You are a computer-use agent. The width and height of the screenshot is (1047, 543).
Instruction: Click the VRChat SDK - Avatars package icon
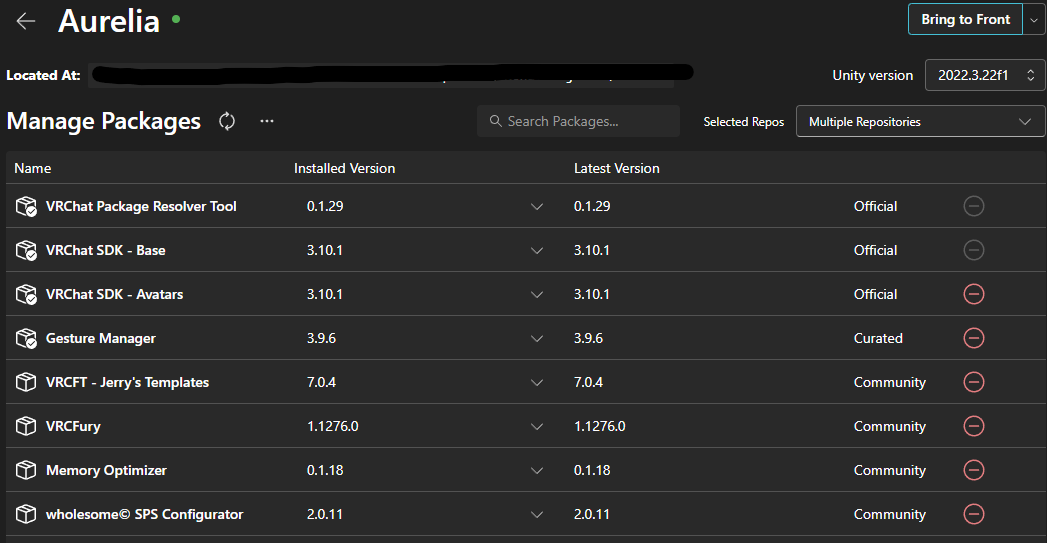point(26,295)
